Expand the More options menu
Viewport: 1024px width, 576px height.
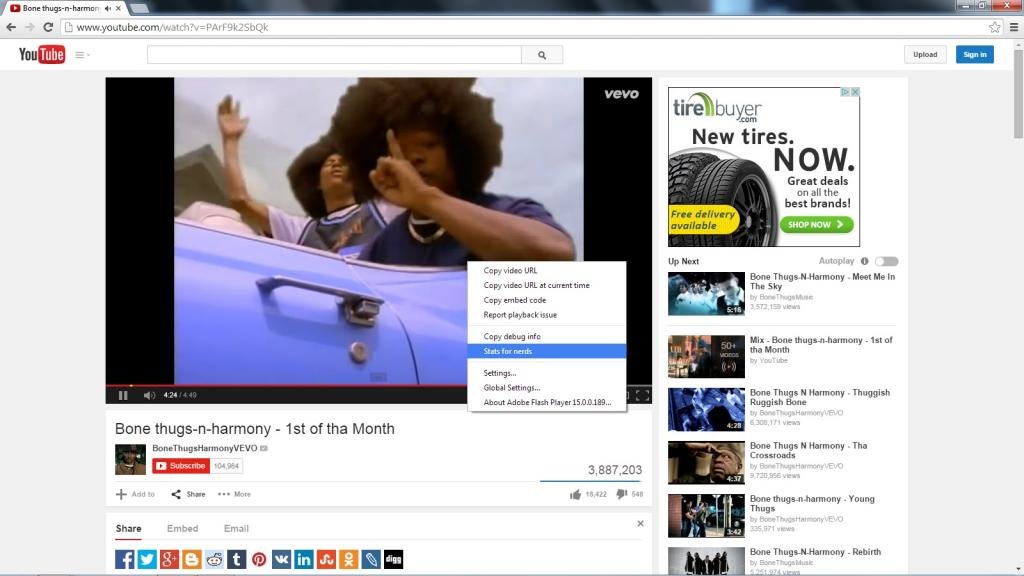234,494
